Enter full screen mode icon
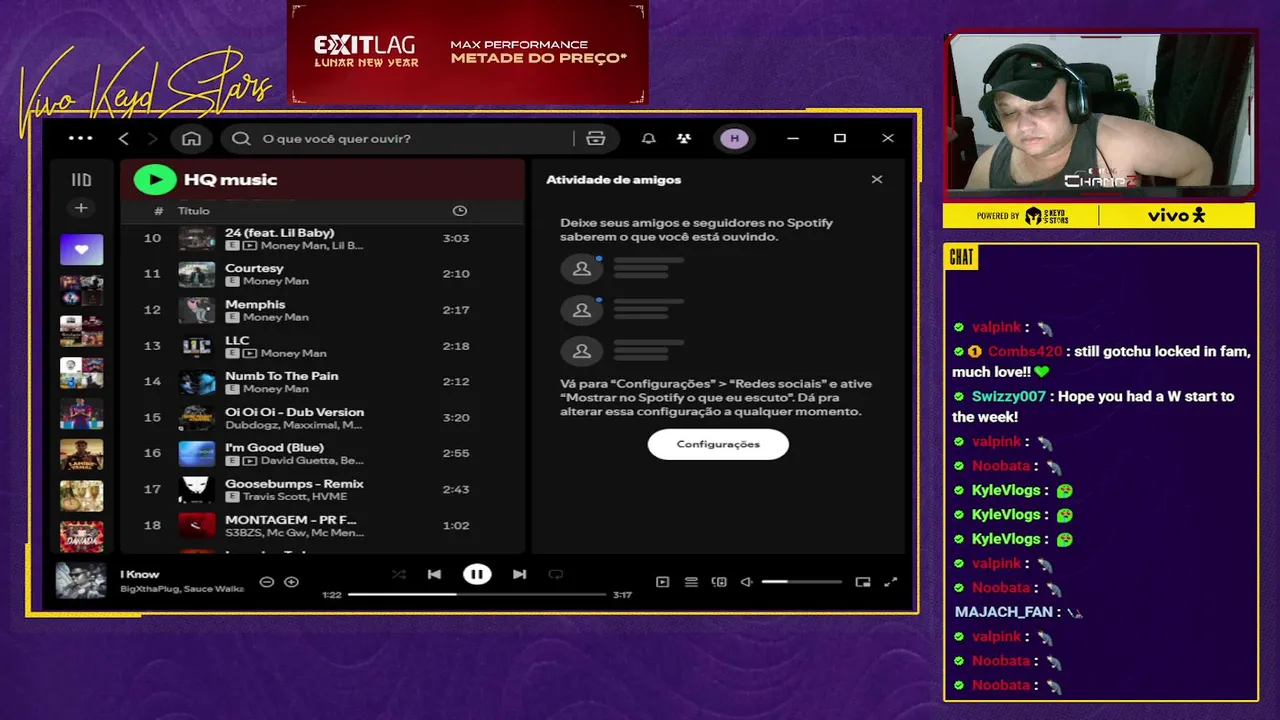 [x=891, y=582]
